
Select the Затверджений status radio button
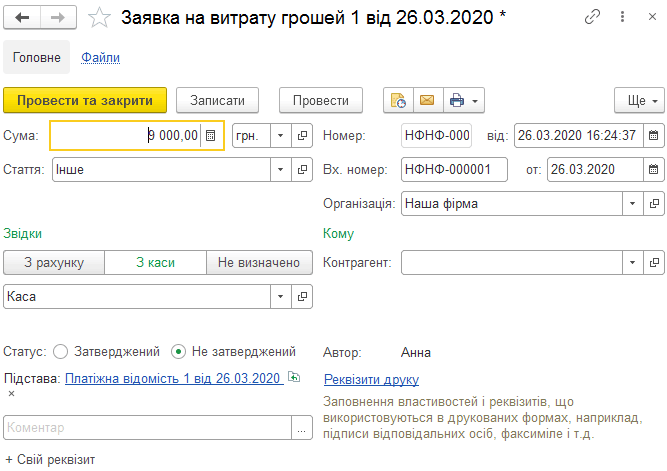(60, 352)
